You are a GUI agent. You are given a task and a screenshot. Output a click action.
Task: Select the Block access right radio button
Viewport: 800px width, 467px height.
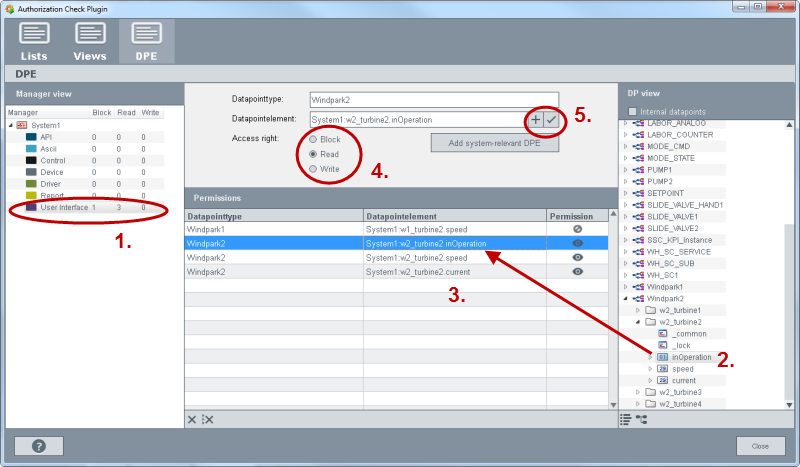click(314, 139)
